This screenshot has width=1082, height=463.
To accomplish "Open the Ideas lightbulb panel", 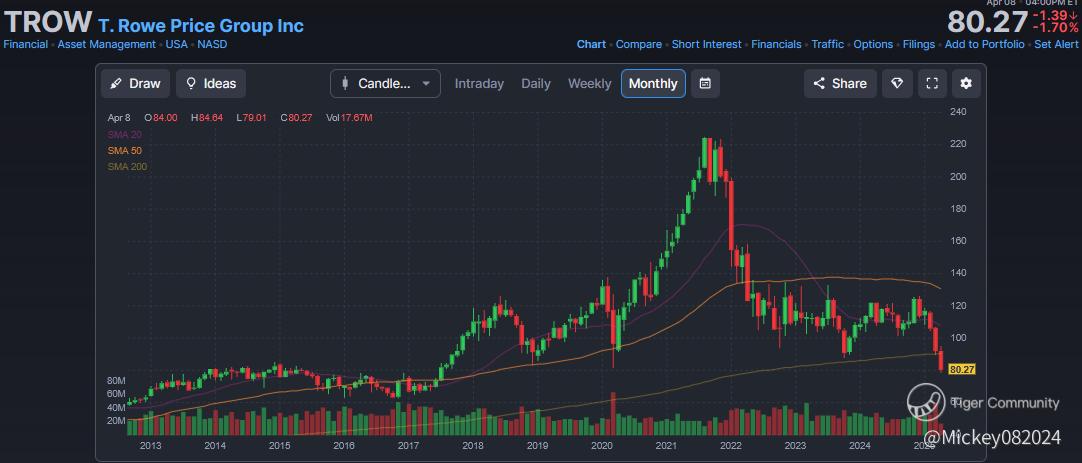I will tap(211, 84).
